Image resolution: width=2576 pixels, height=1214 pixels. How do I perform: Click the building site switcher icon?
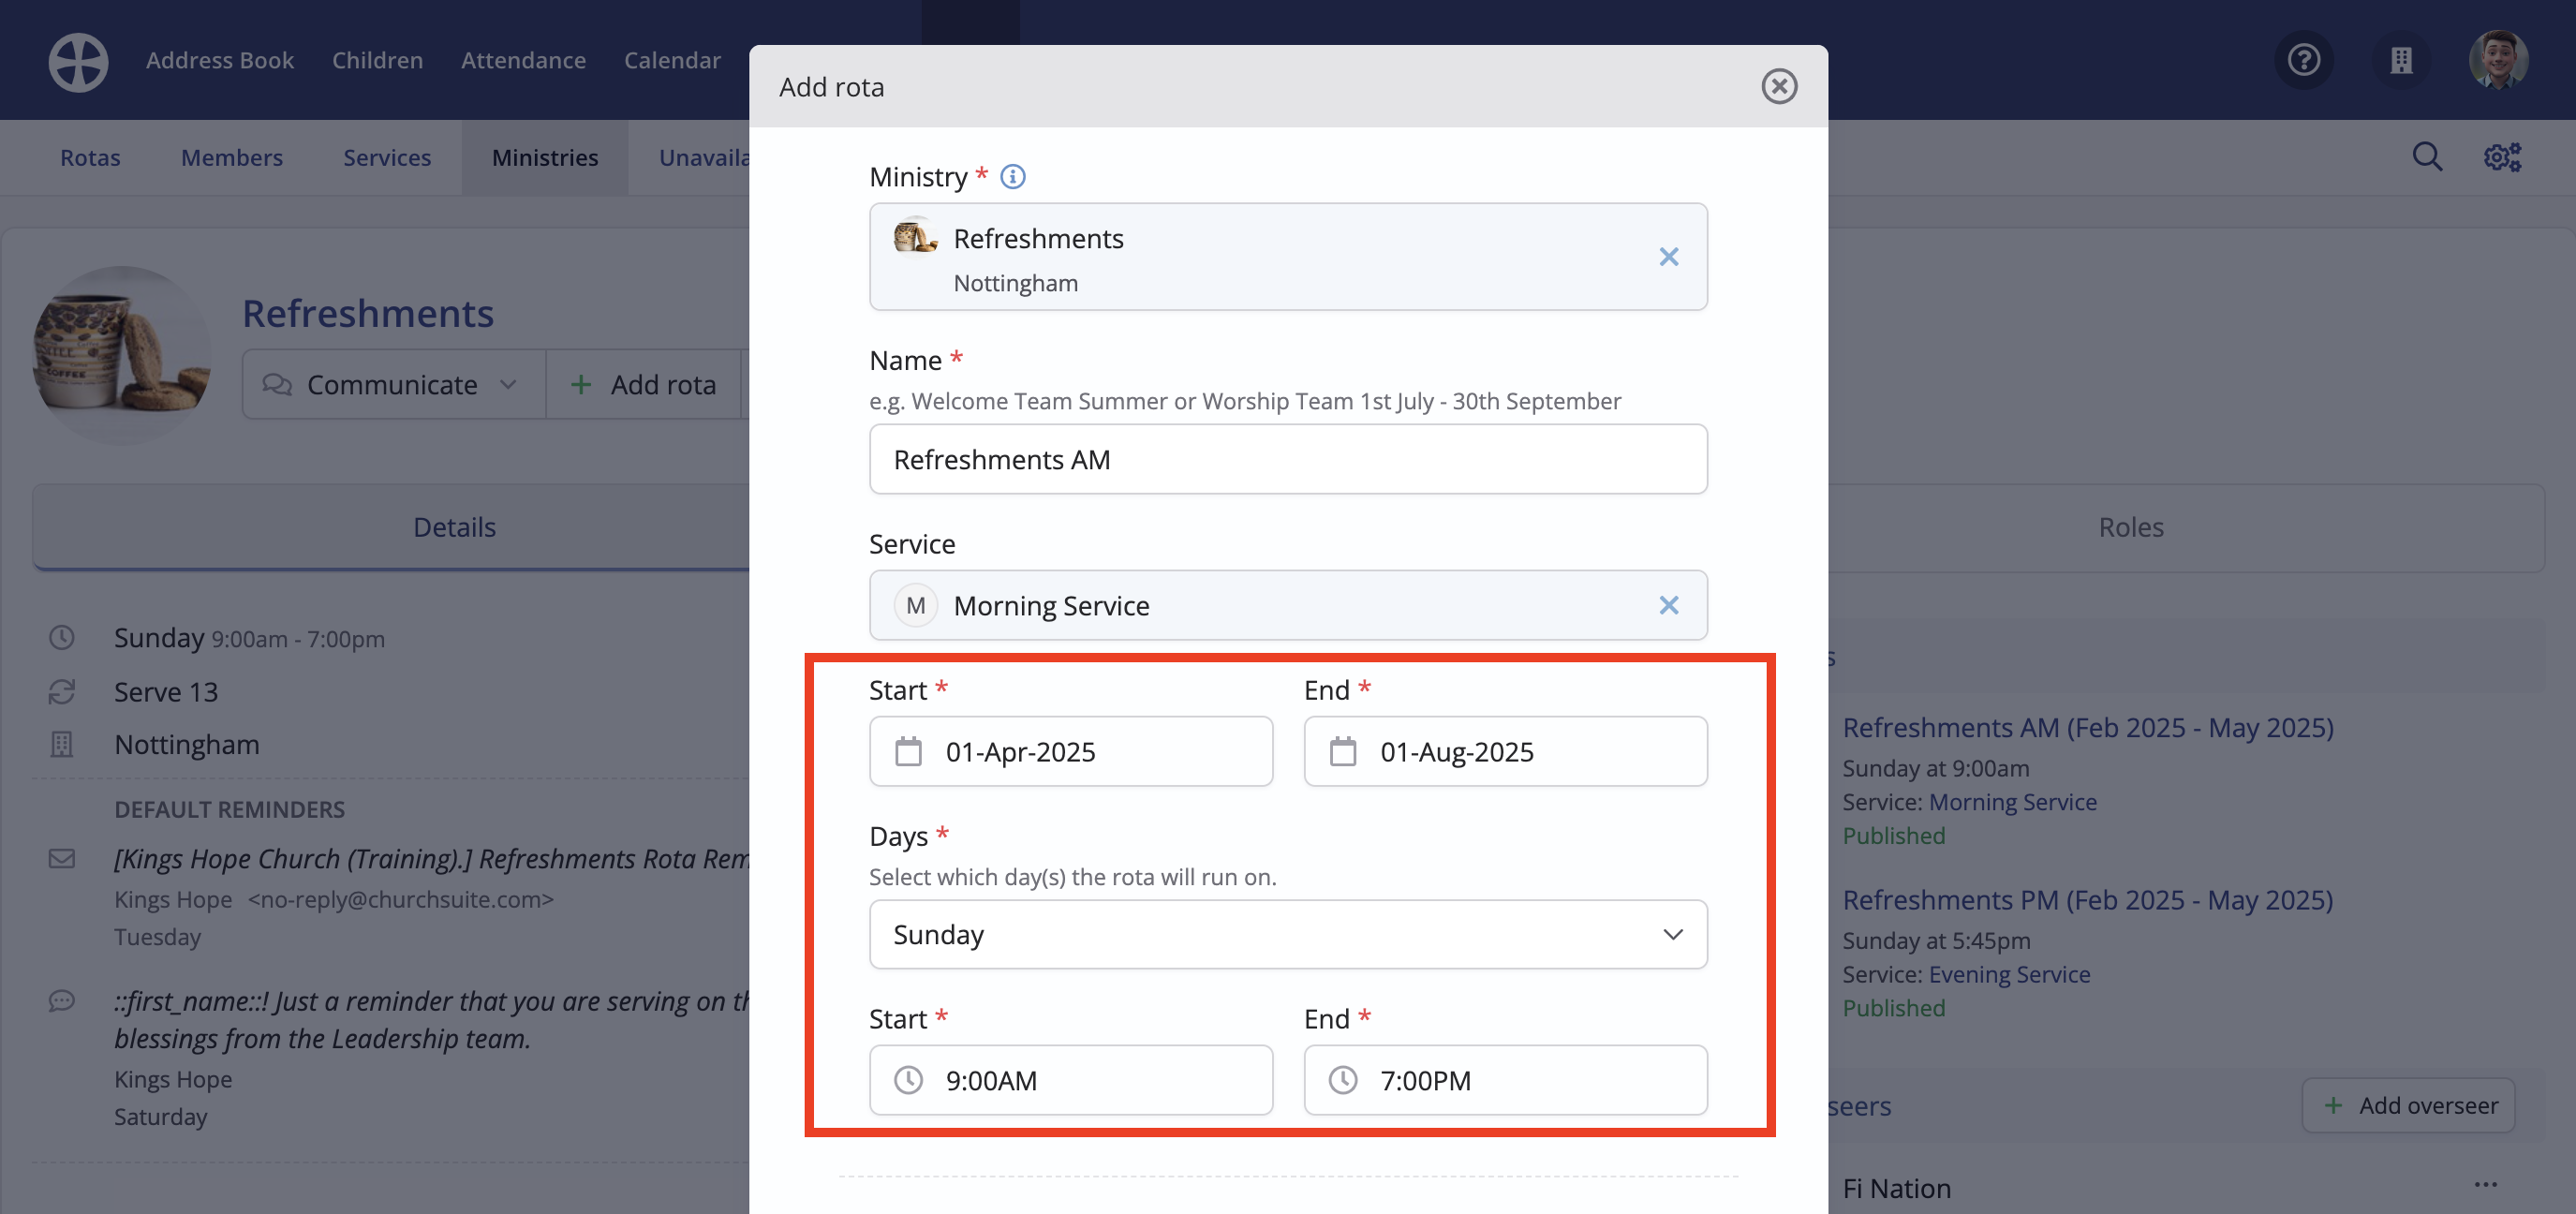2401,60
